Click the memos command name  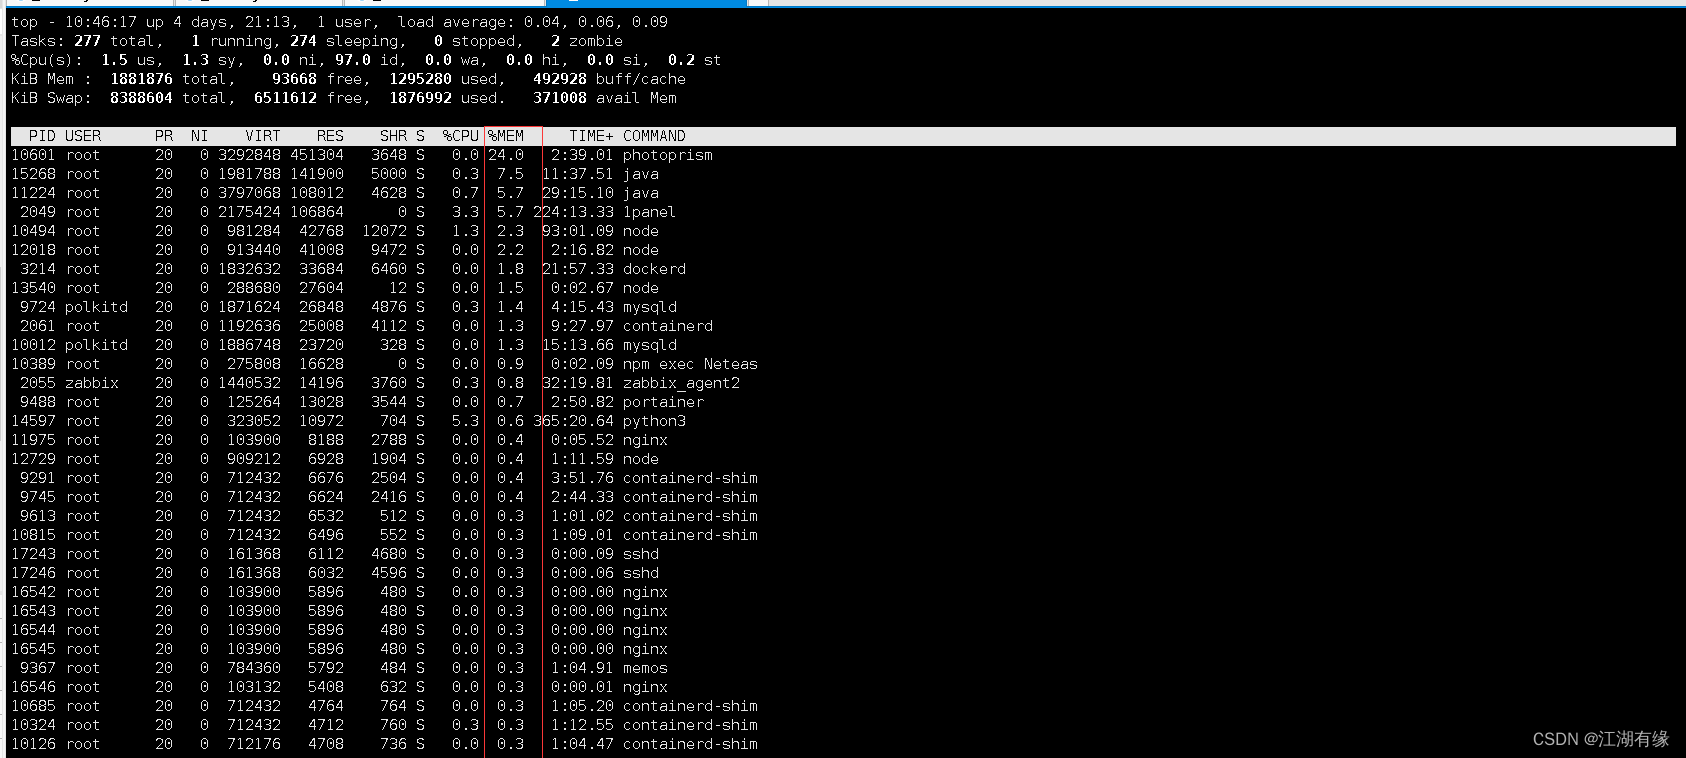pyautogui.click(x=645, y=668)
